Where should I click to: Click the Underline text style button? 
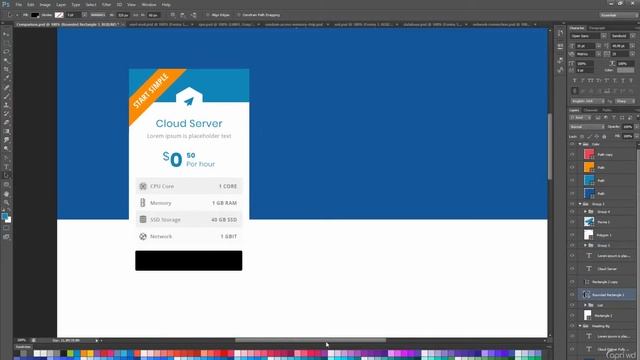click(623, 81)
